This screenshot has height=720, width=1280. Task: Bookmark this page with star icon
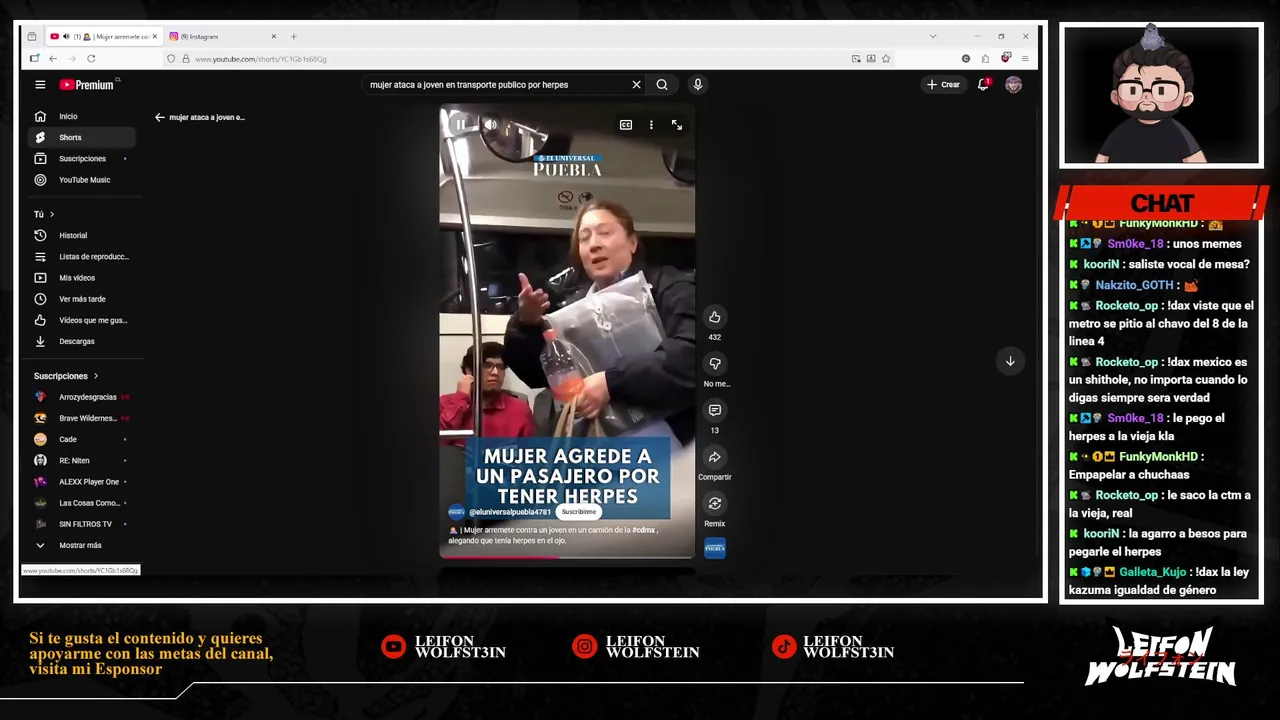coord(886,59)
